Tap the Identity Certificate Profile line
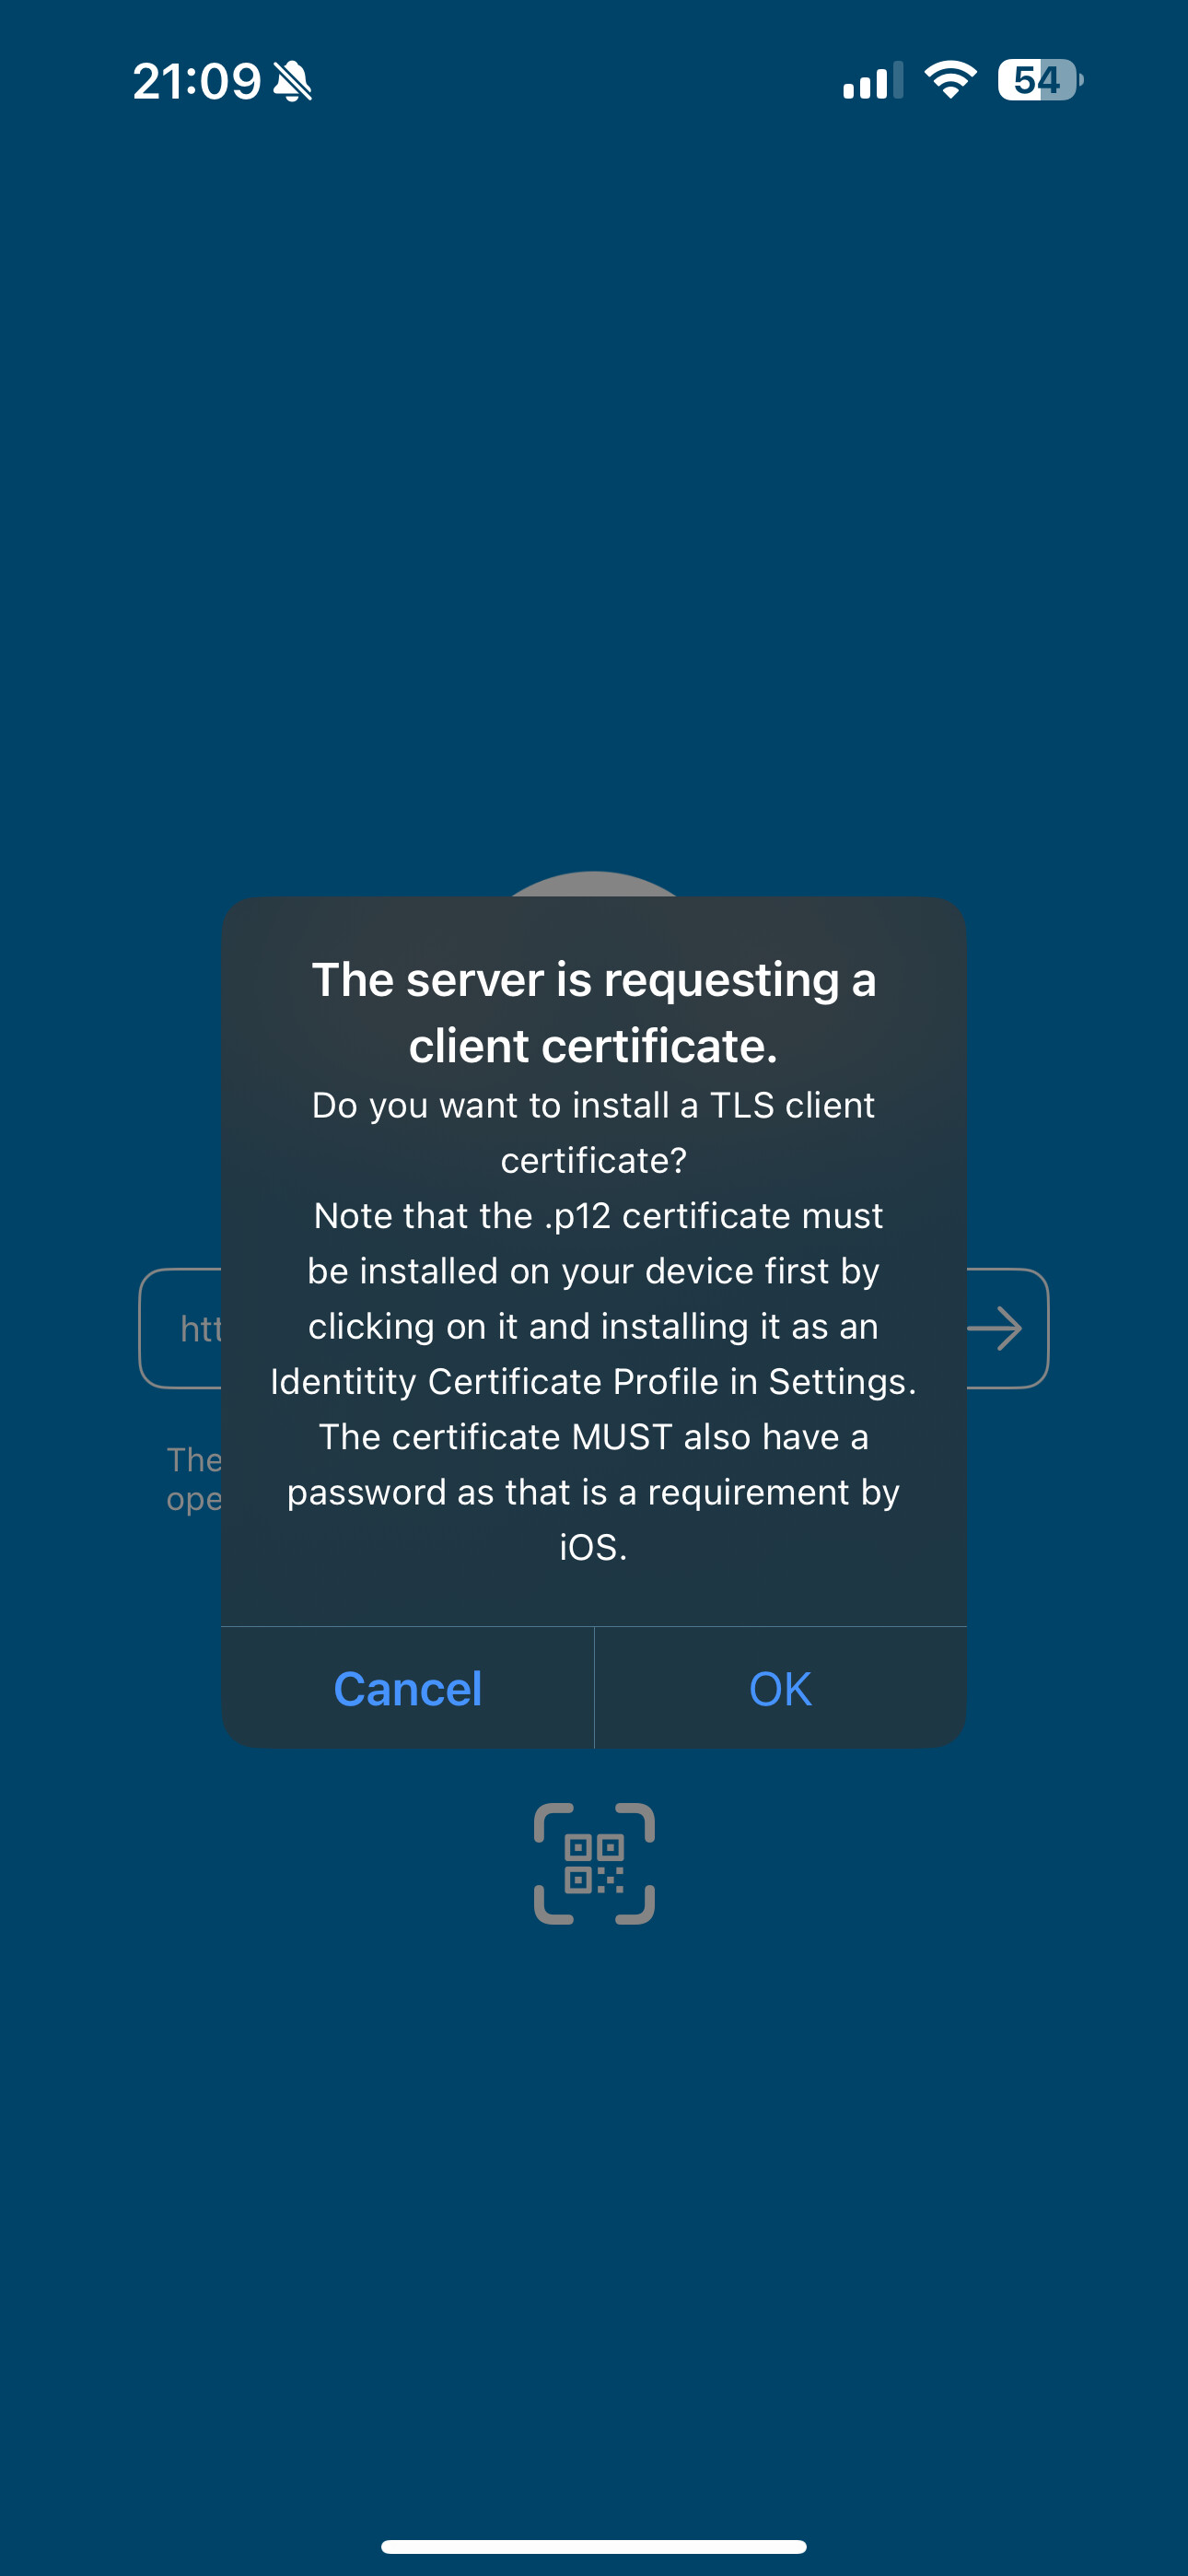 click(x=594, y=1381)
